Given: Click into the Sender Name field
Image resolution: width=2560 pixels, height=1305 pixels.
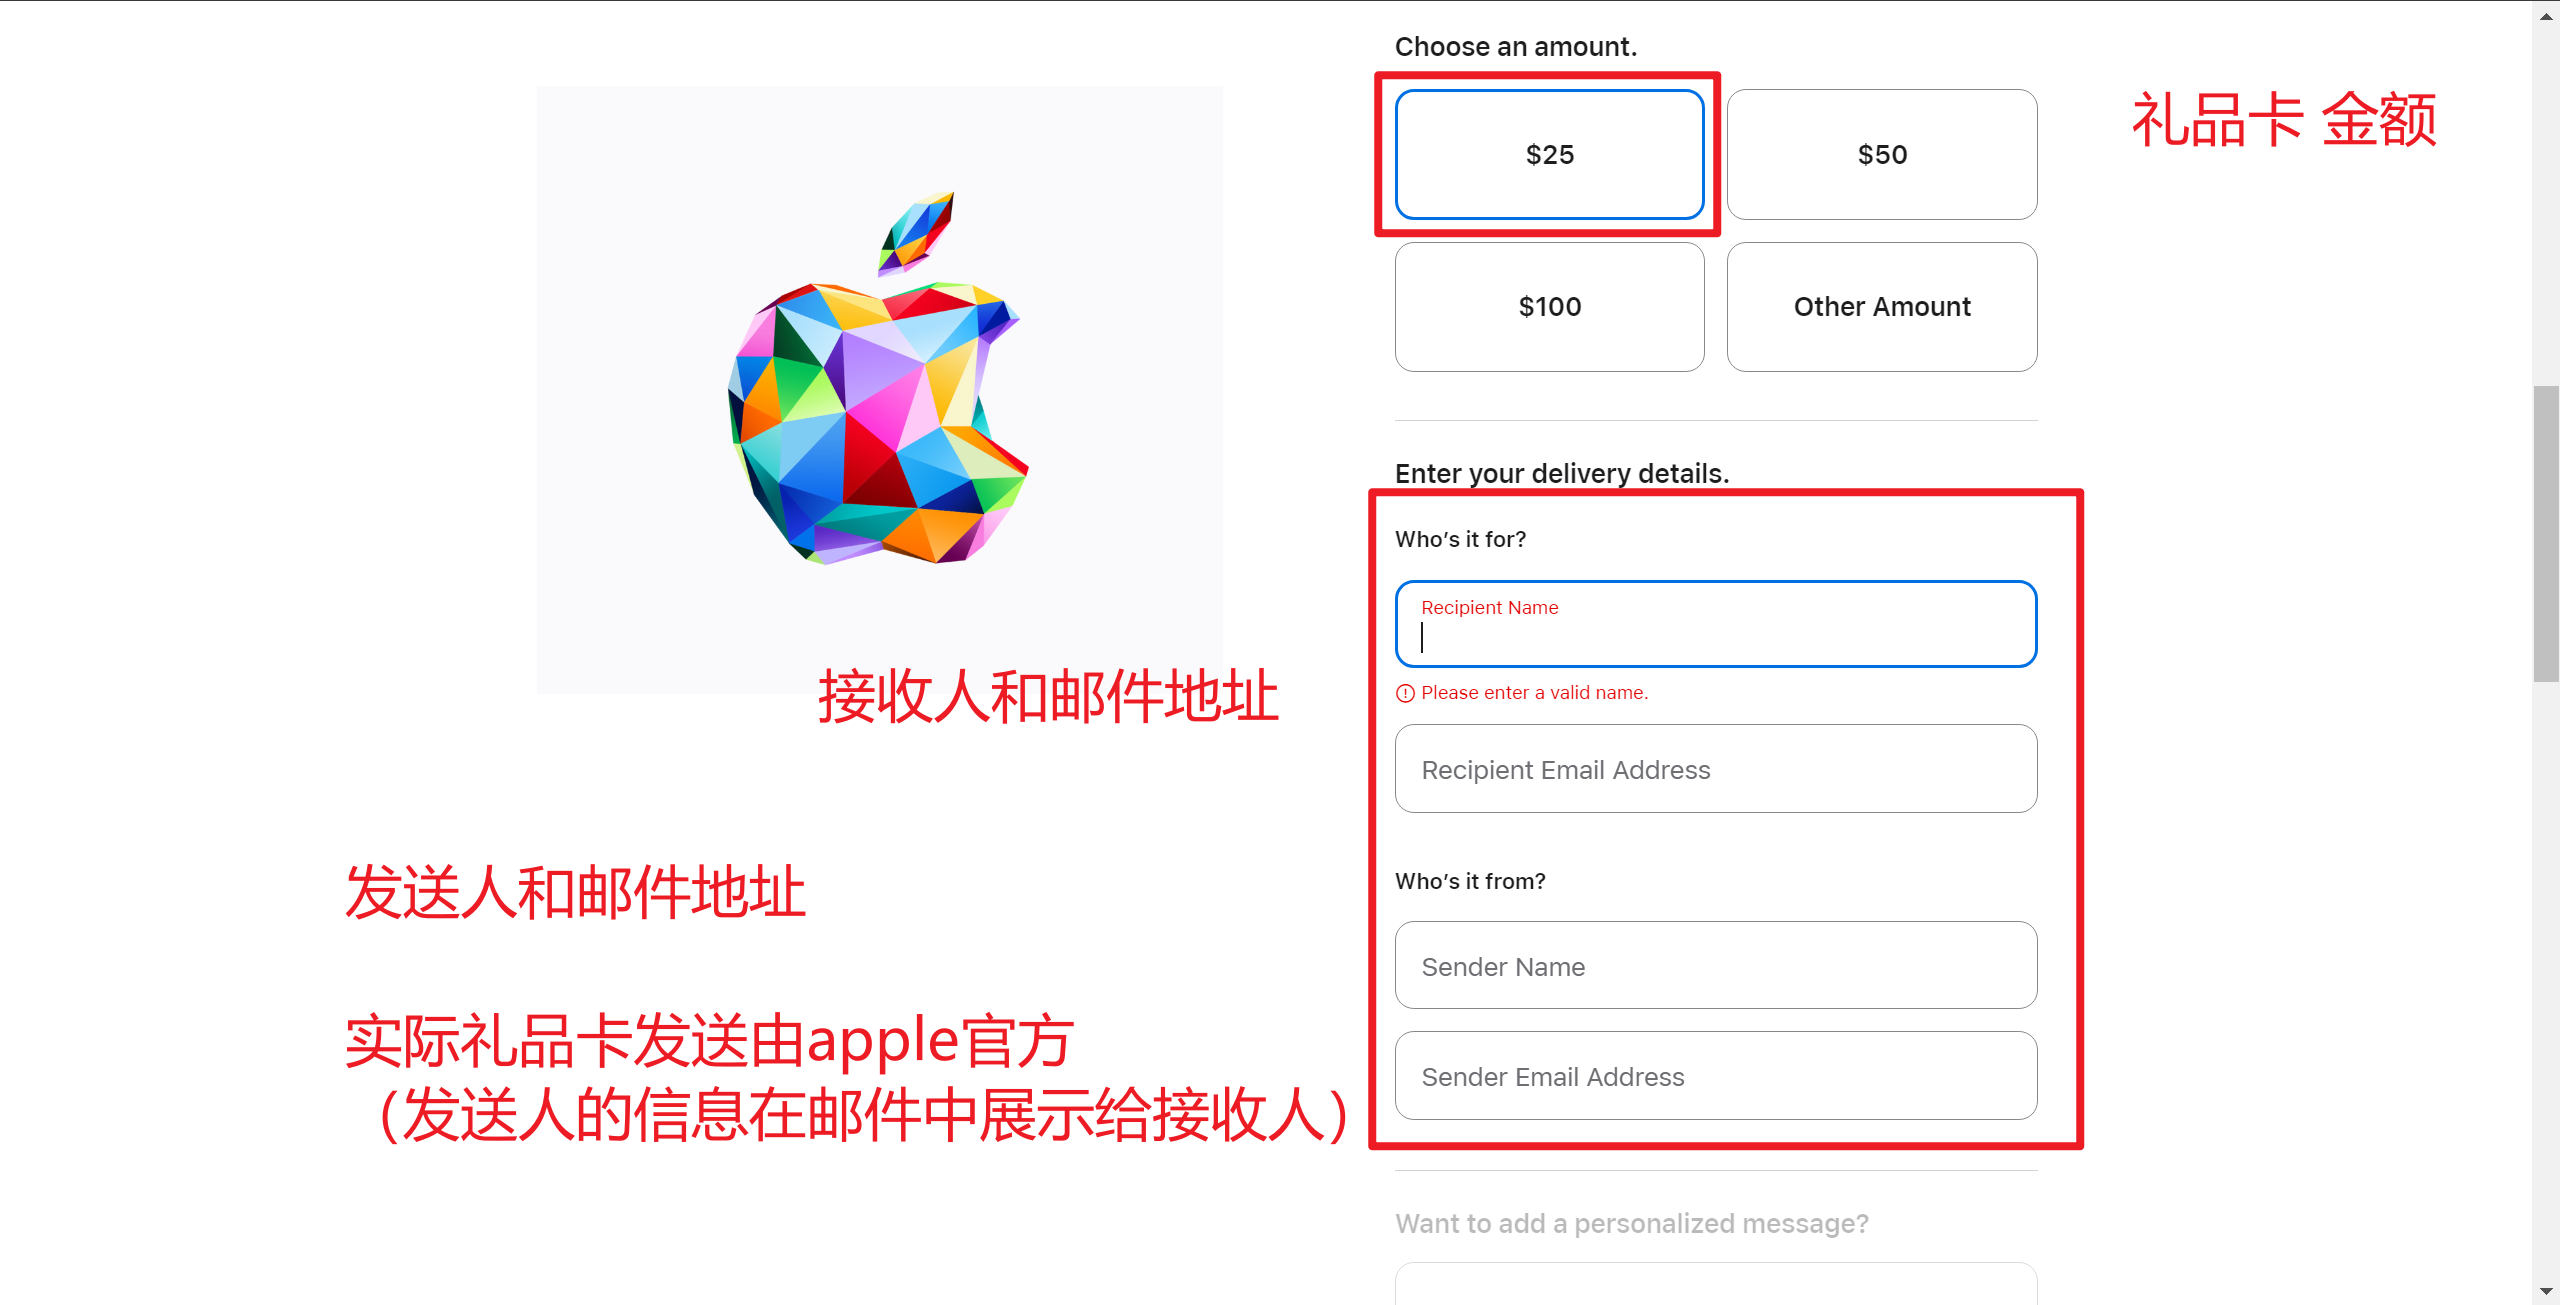Looking at the screenshot, I should pyautogui.click(x=1716, y=966).
